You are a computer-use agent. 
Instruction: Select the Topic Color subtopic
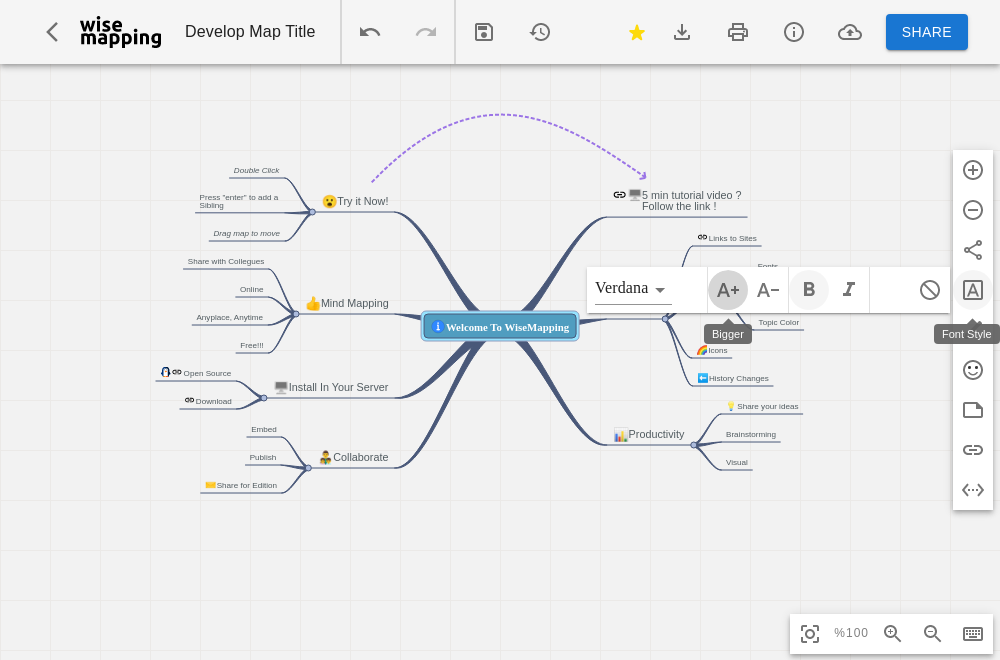click(x=779, y=323)
